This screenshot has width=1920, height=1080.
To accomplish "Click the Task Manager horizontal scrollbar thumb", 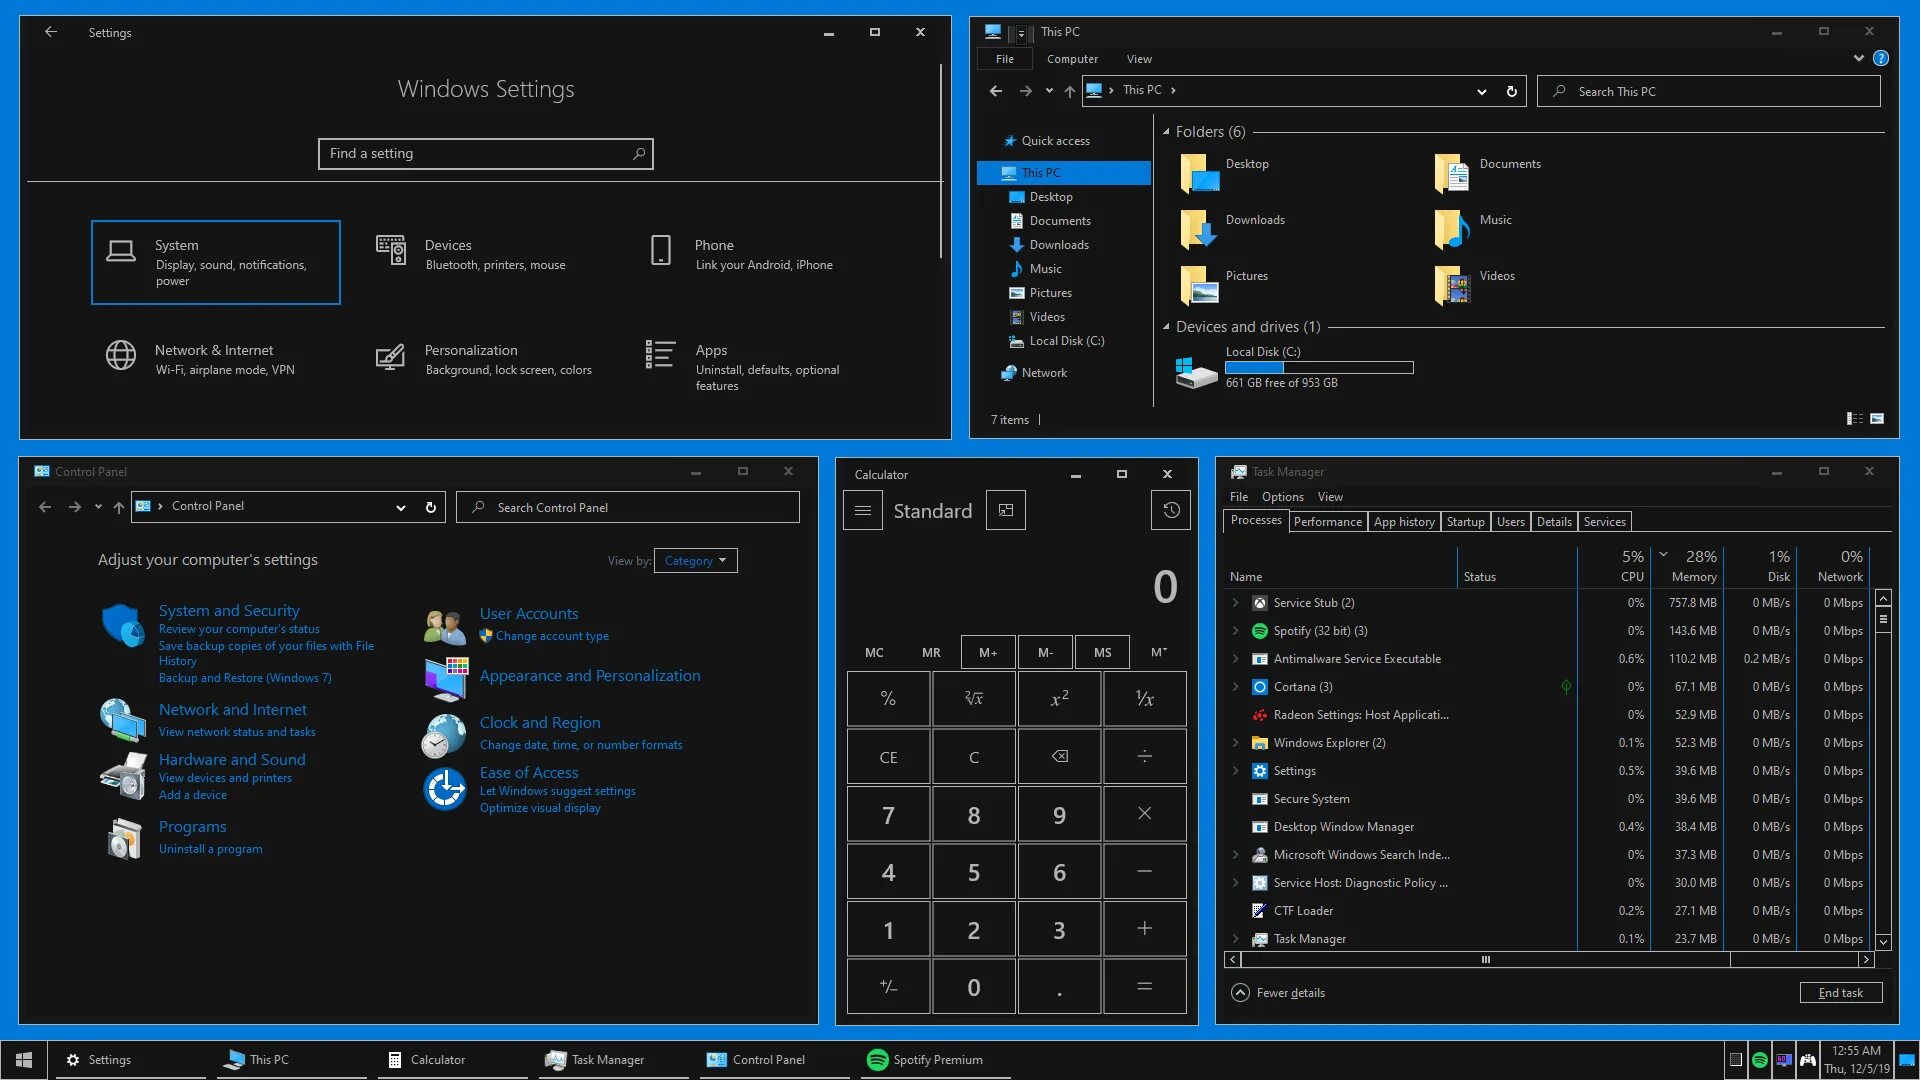I will click(x=1486, y=960).
